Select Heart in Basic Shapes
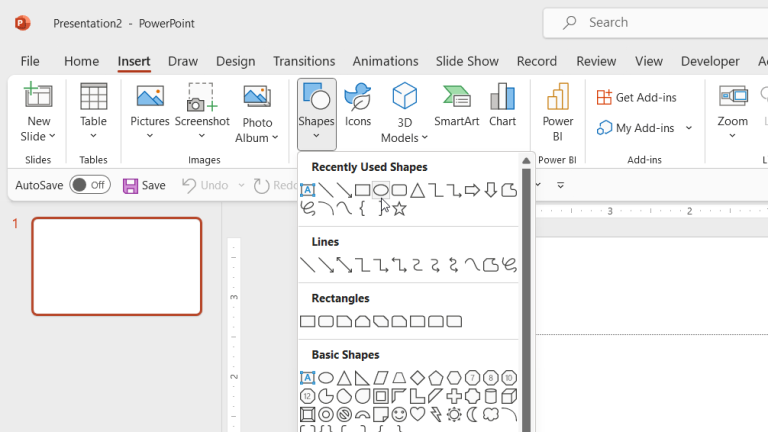768x432 pixels. (417, 415)
